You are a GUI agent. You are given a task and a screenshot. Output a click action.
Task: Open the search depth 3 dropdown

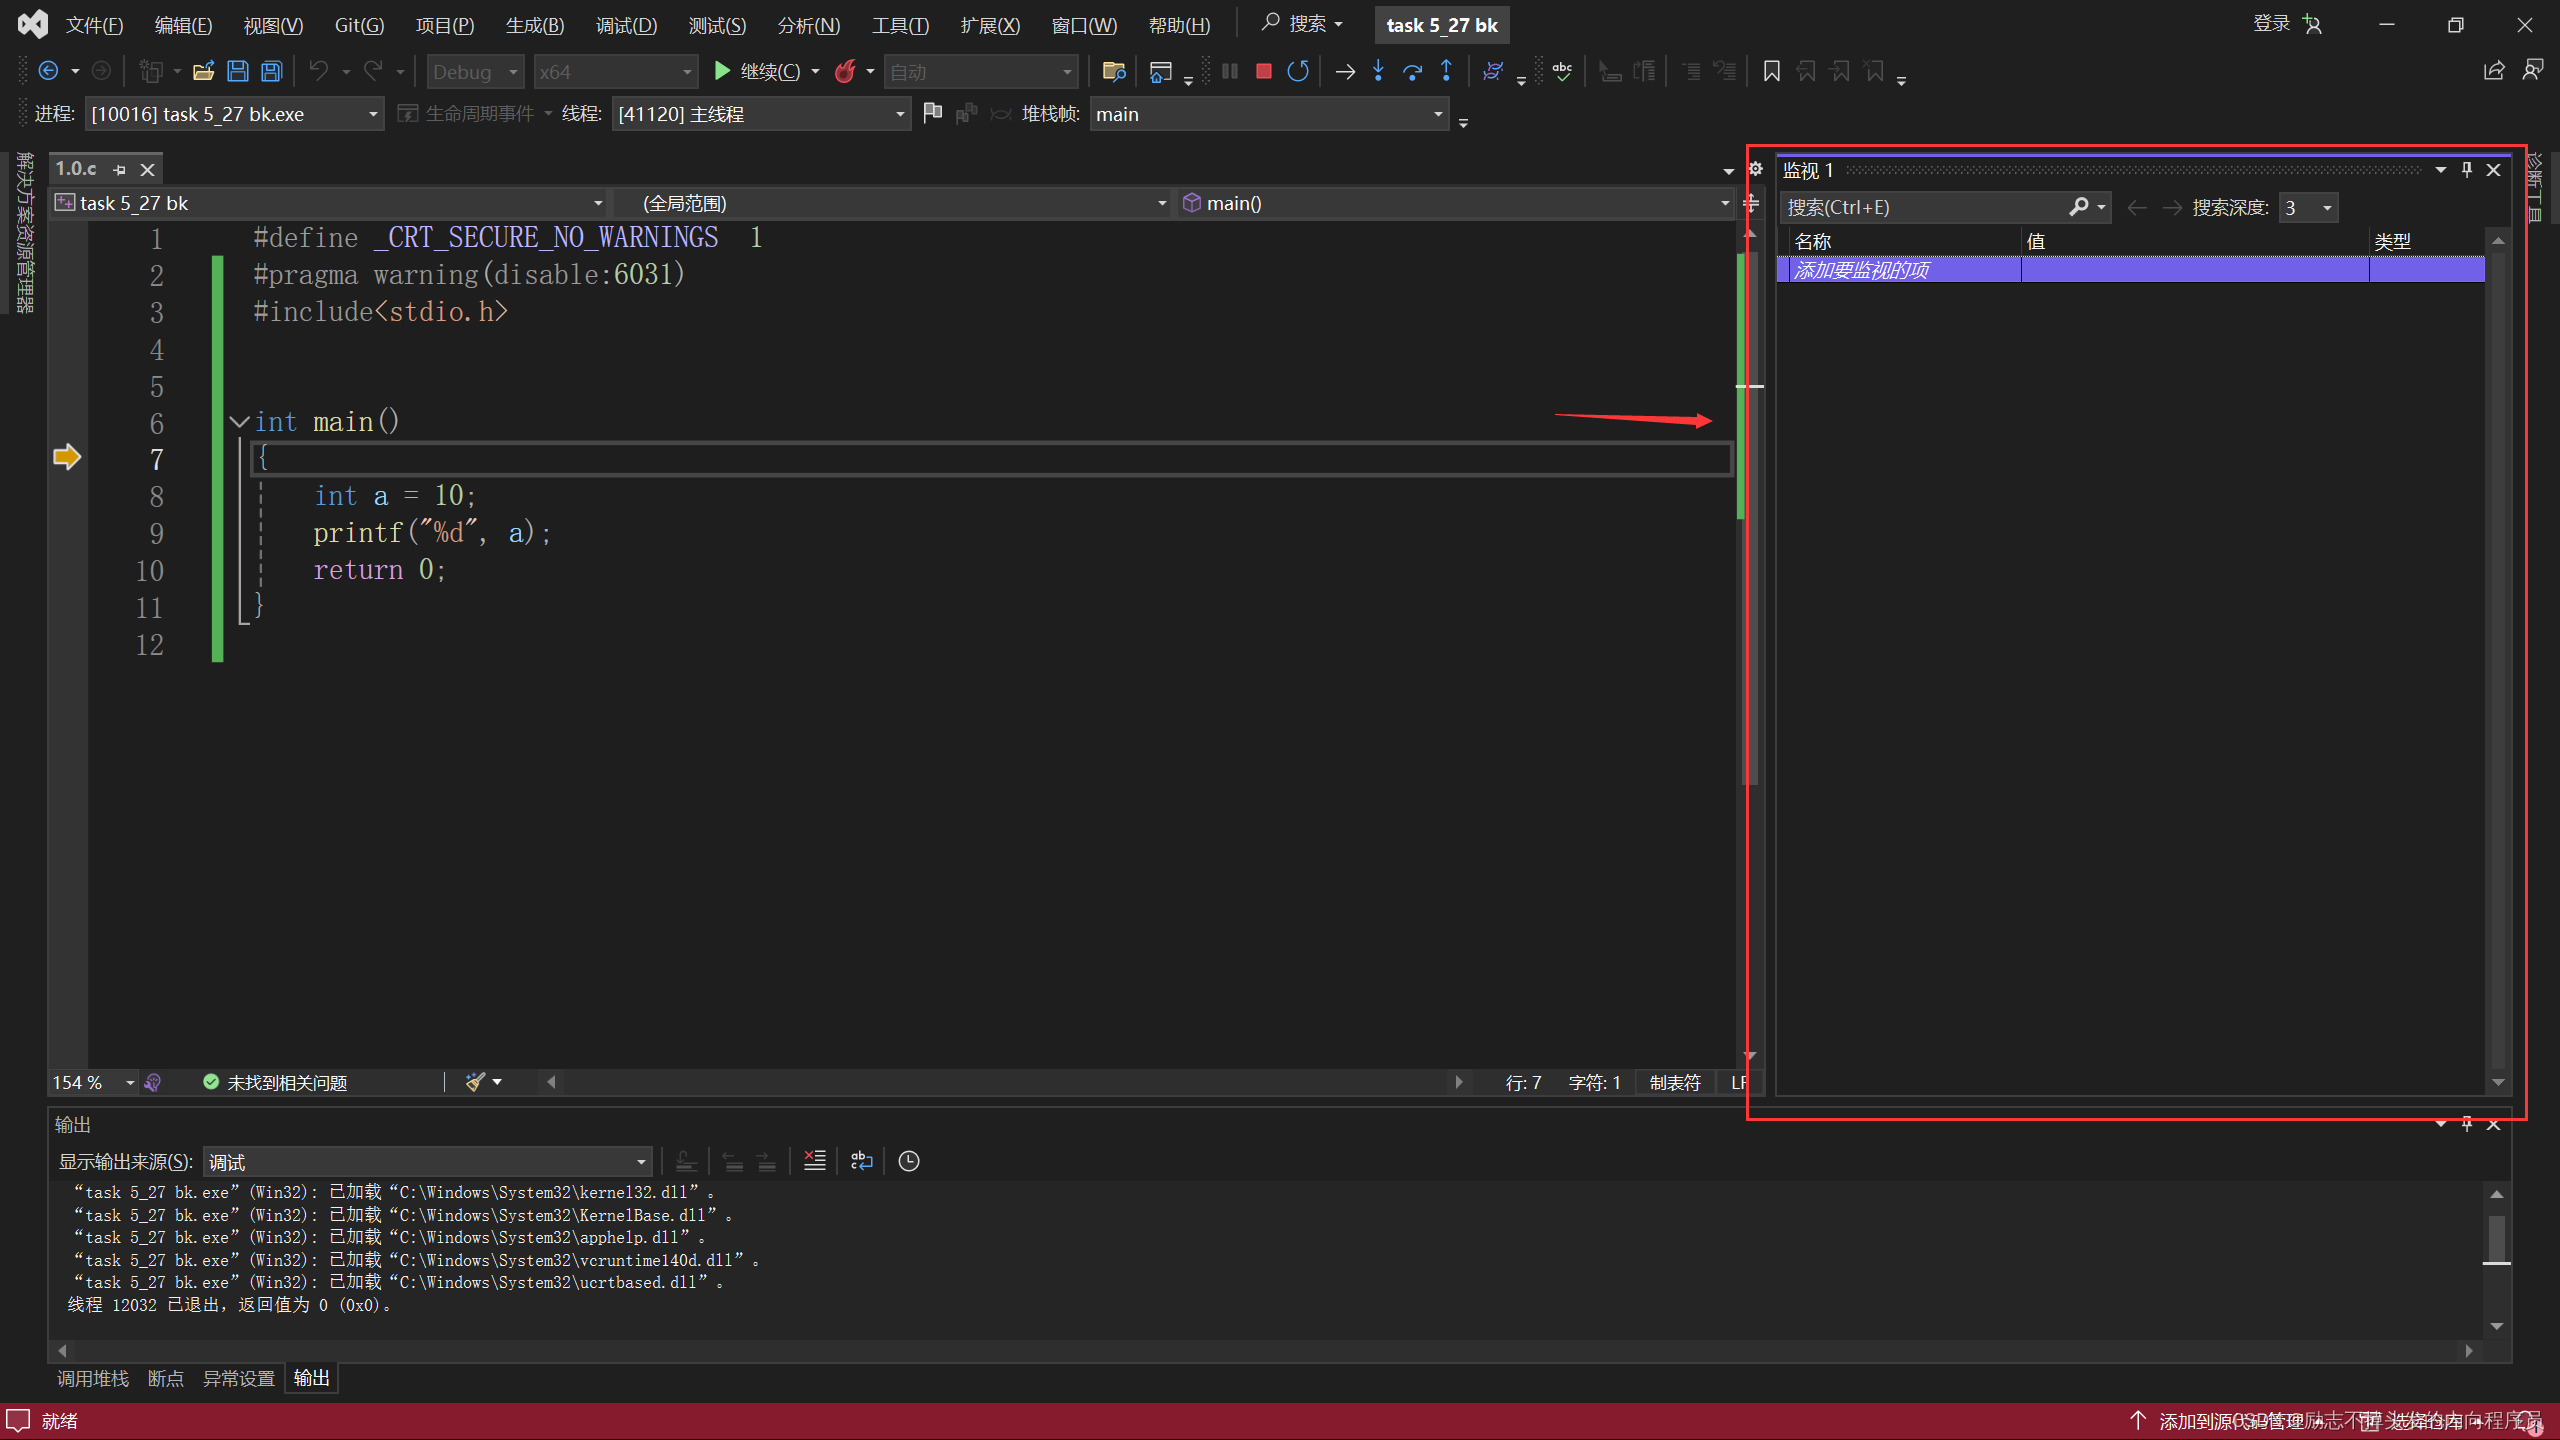click(x=2308, y=208)
